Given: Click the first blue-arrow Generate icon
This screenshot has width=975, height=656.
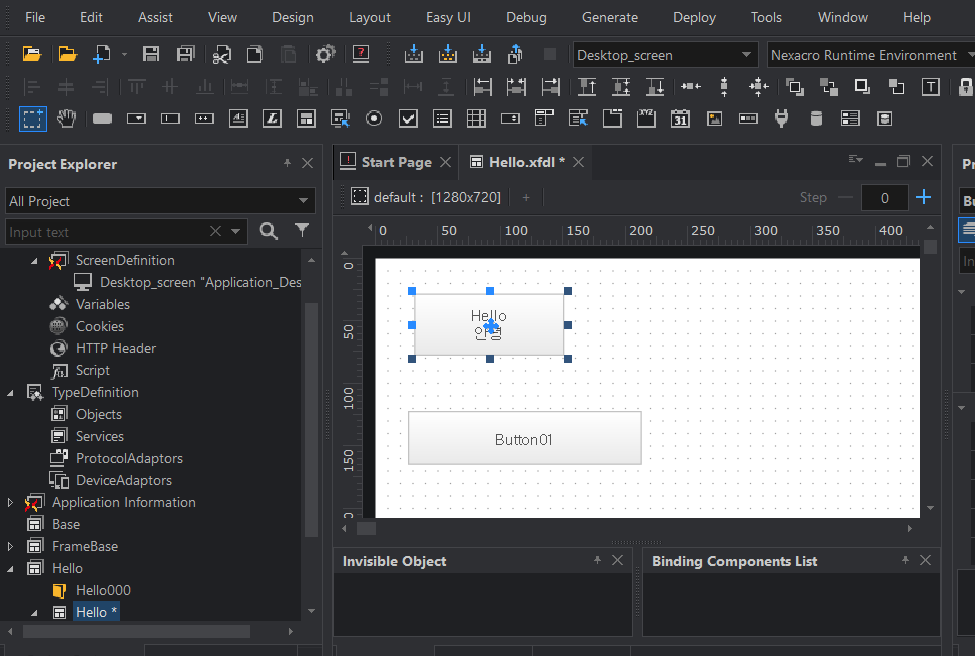Looking at the screenshot, I should coord(414,55).
